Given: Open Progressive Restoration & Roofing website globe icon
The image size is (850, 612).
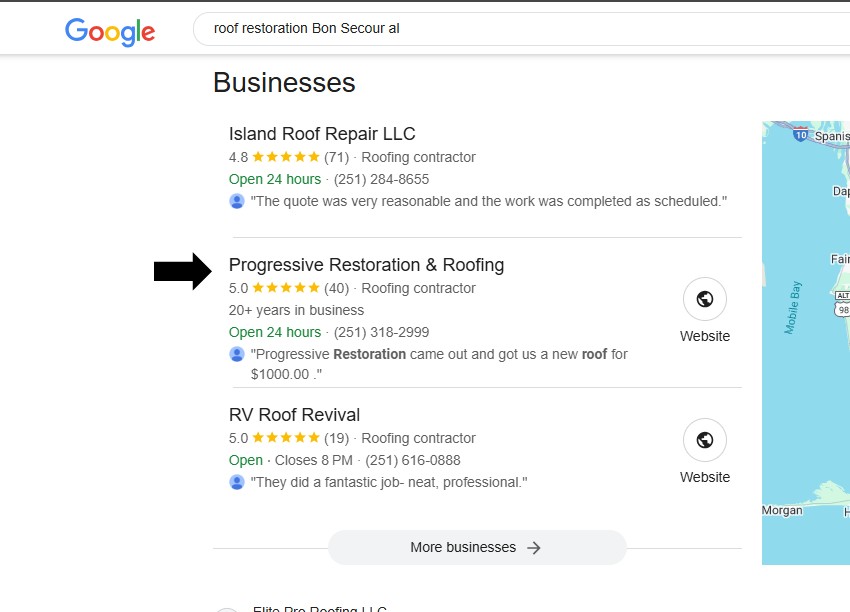Looking at the screenshot, I should [704, 299].
